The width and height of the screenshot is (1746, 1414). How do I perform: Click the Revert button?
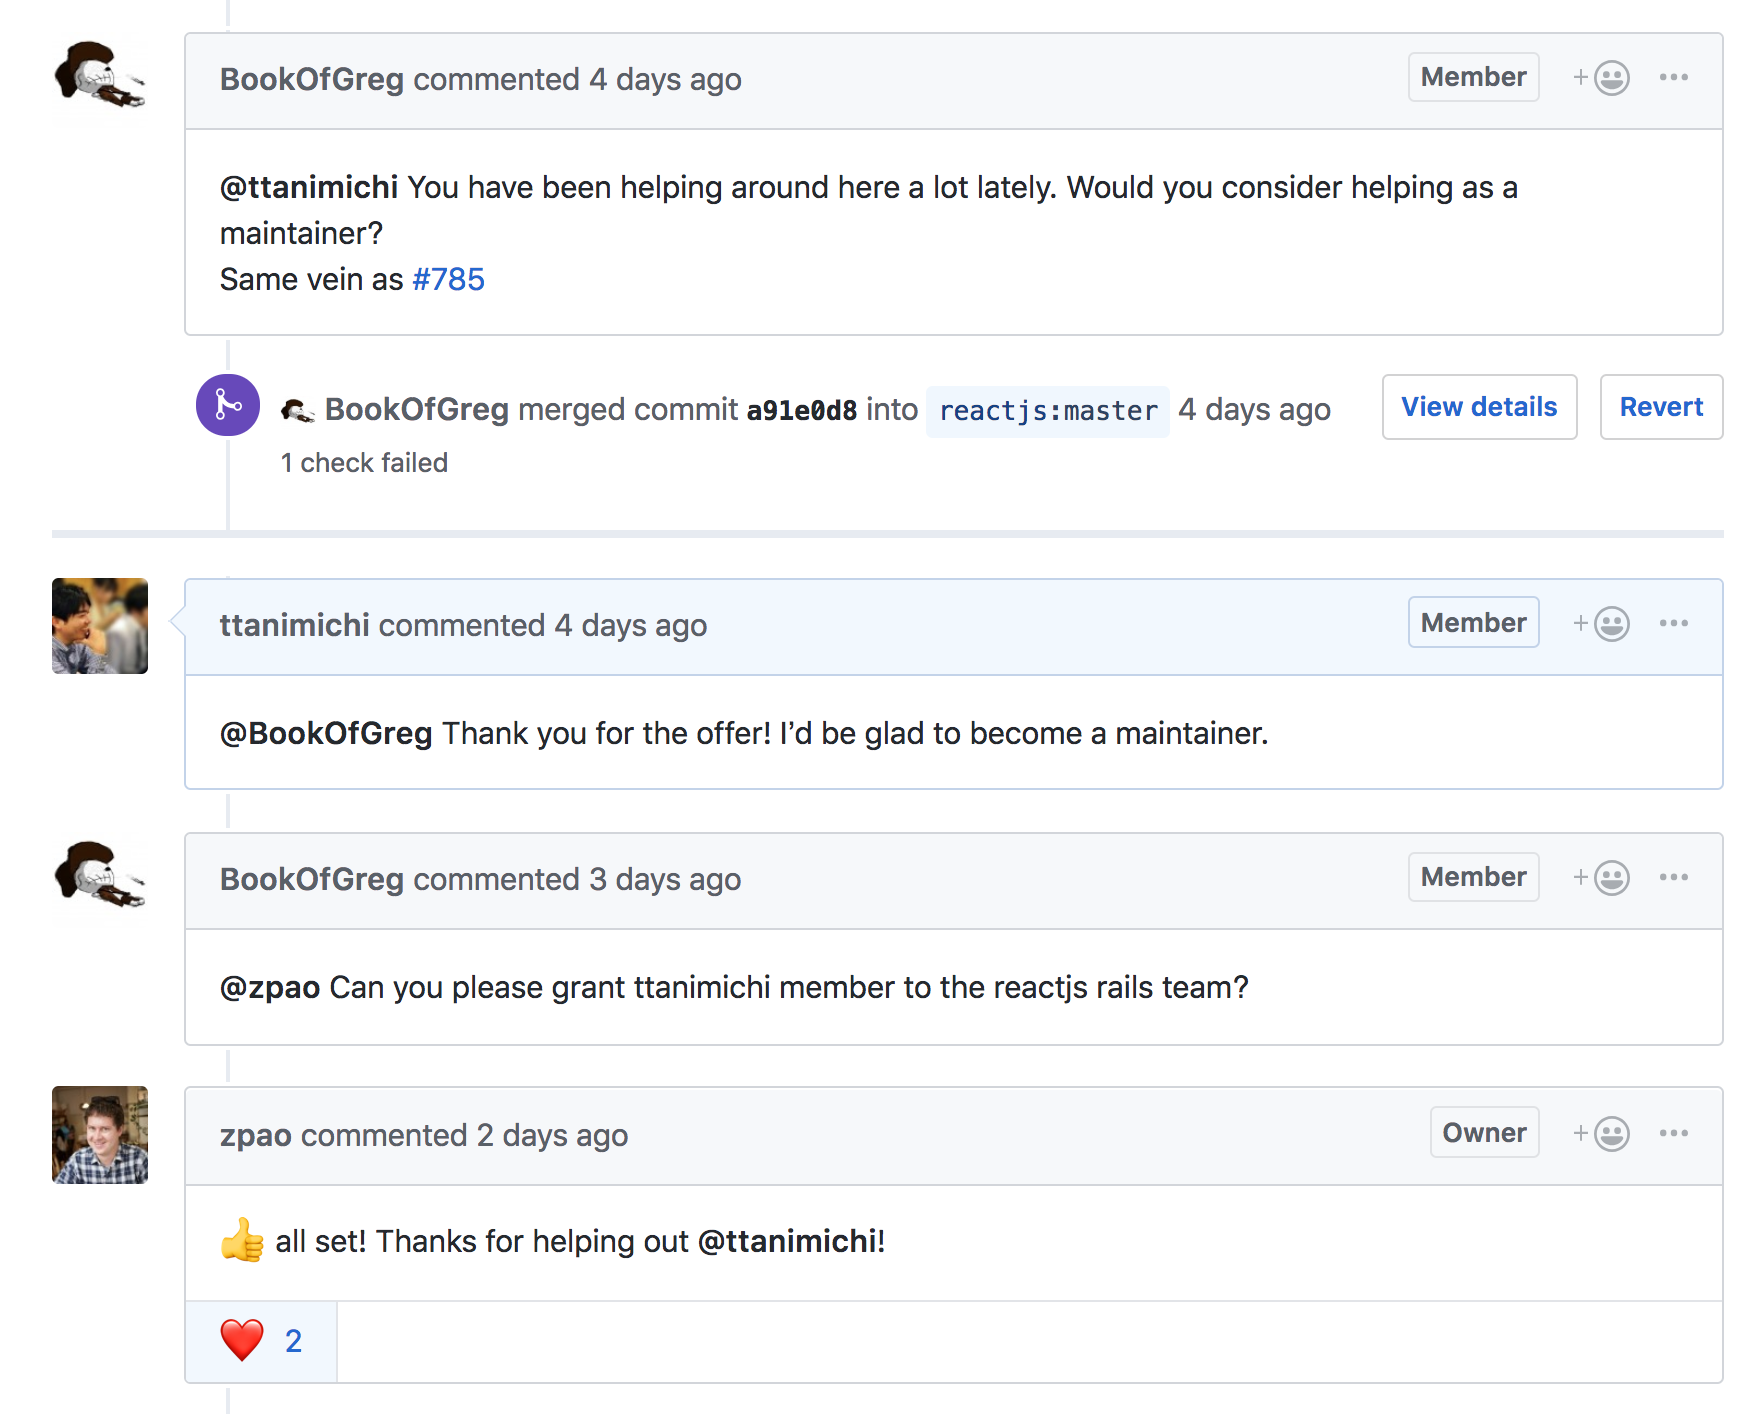(1661, 407)
